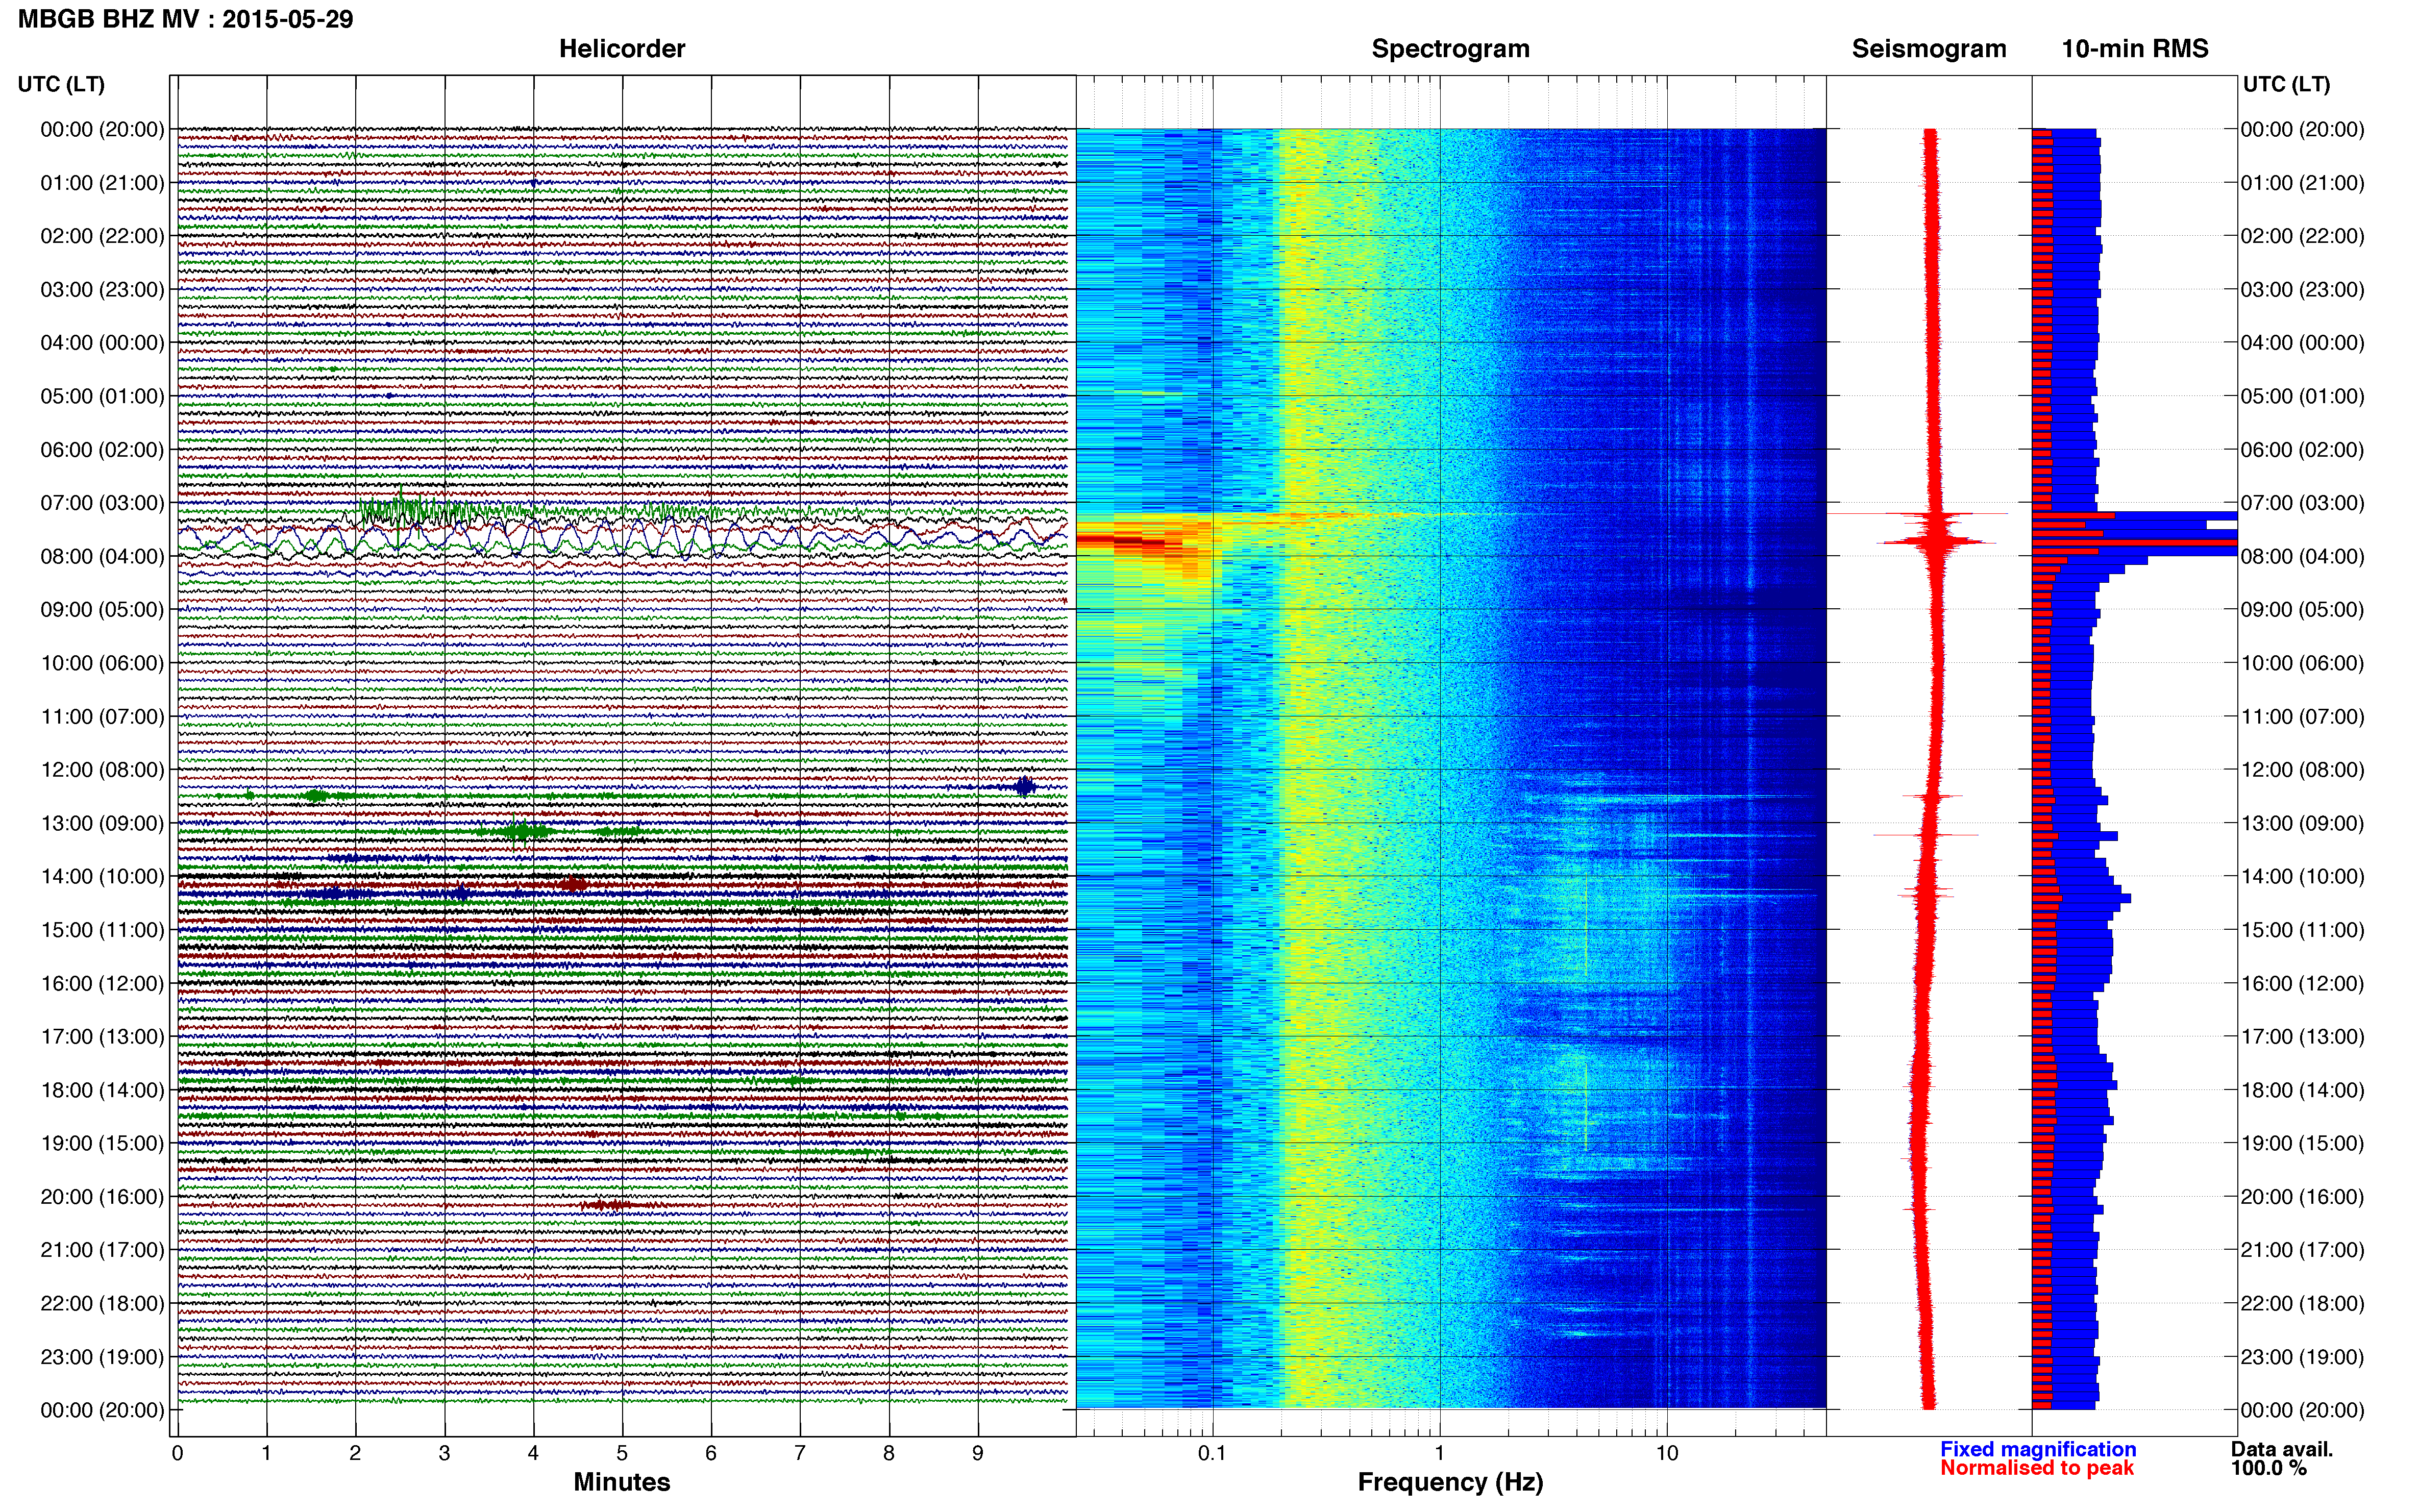Click the UTC (LT) label beside the RMS panel
Viewport: 2419px width, 1512px height.
point(2286,84)
